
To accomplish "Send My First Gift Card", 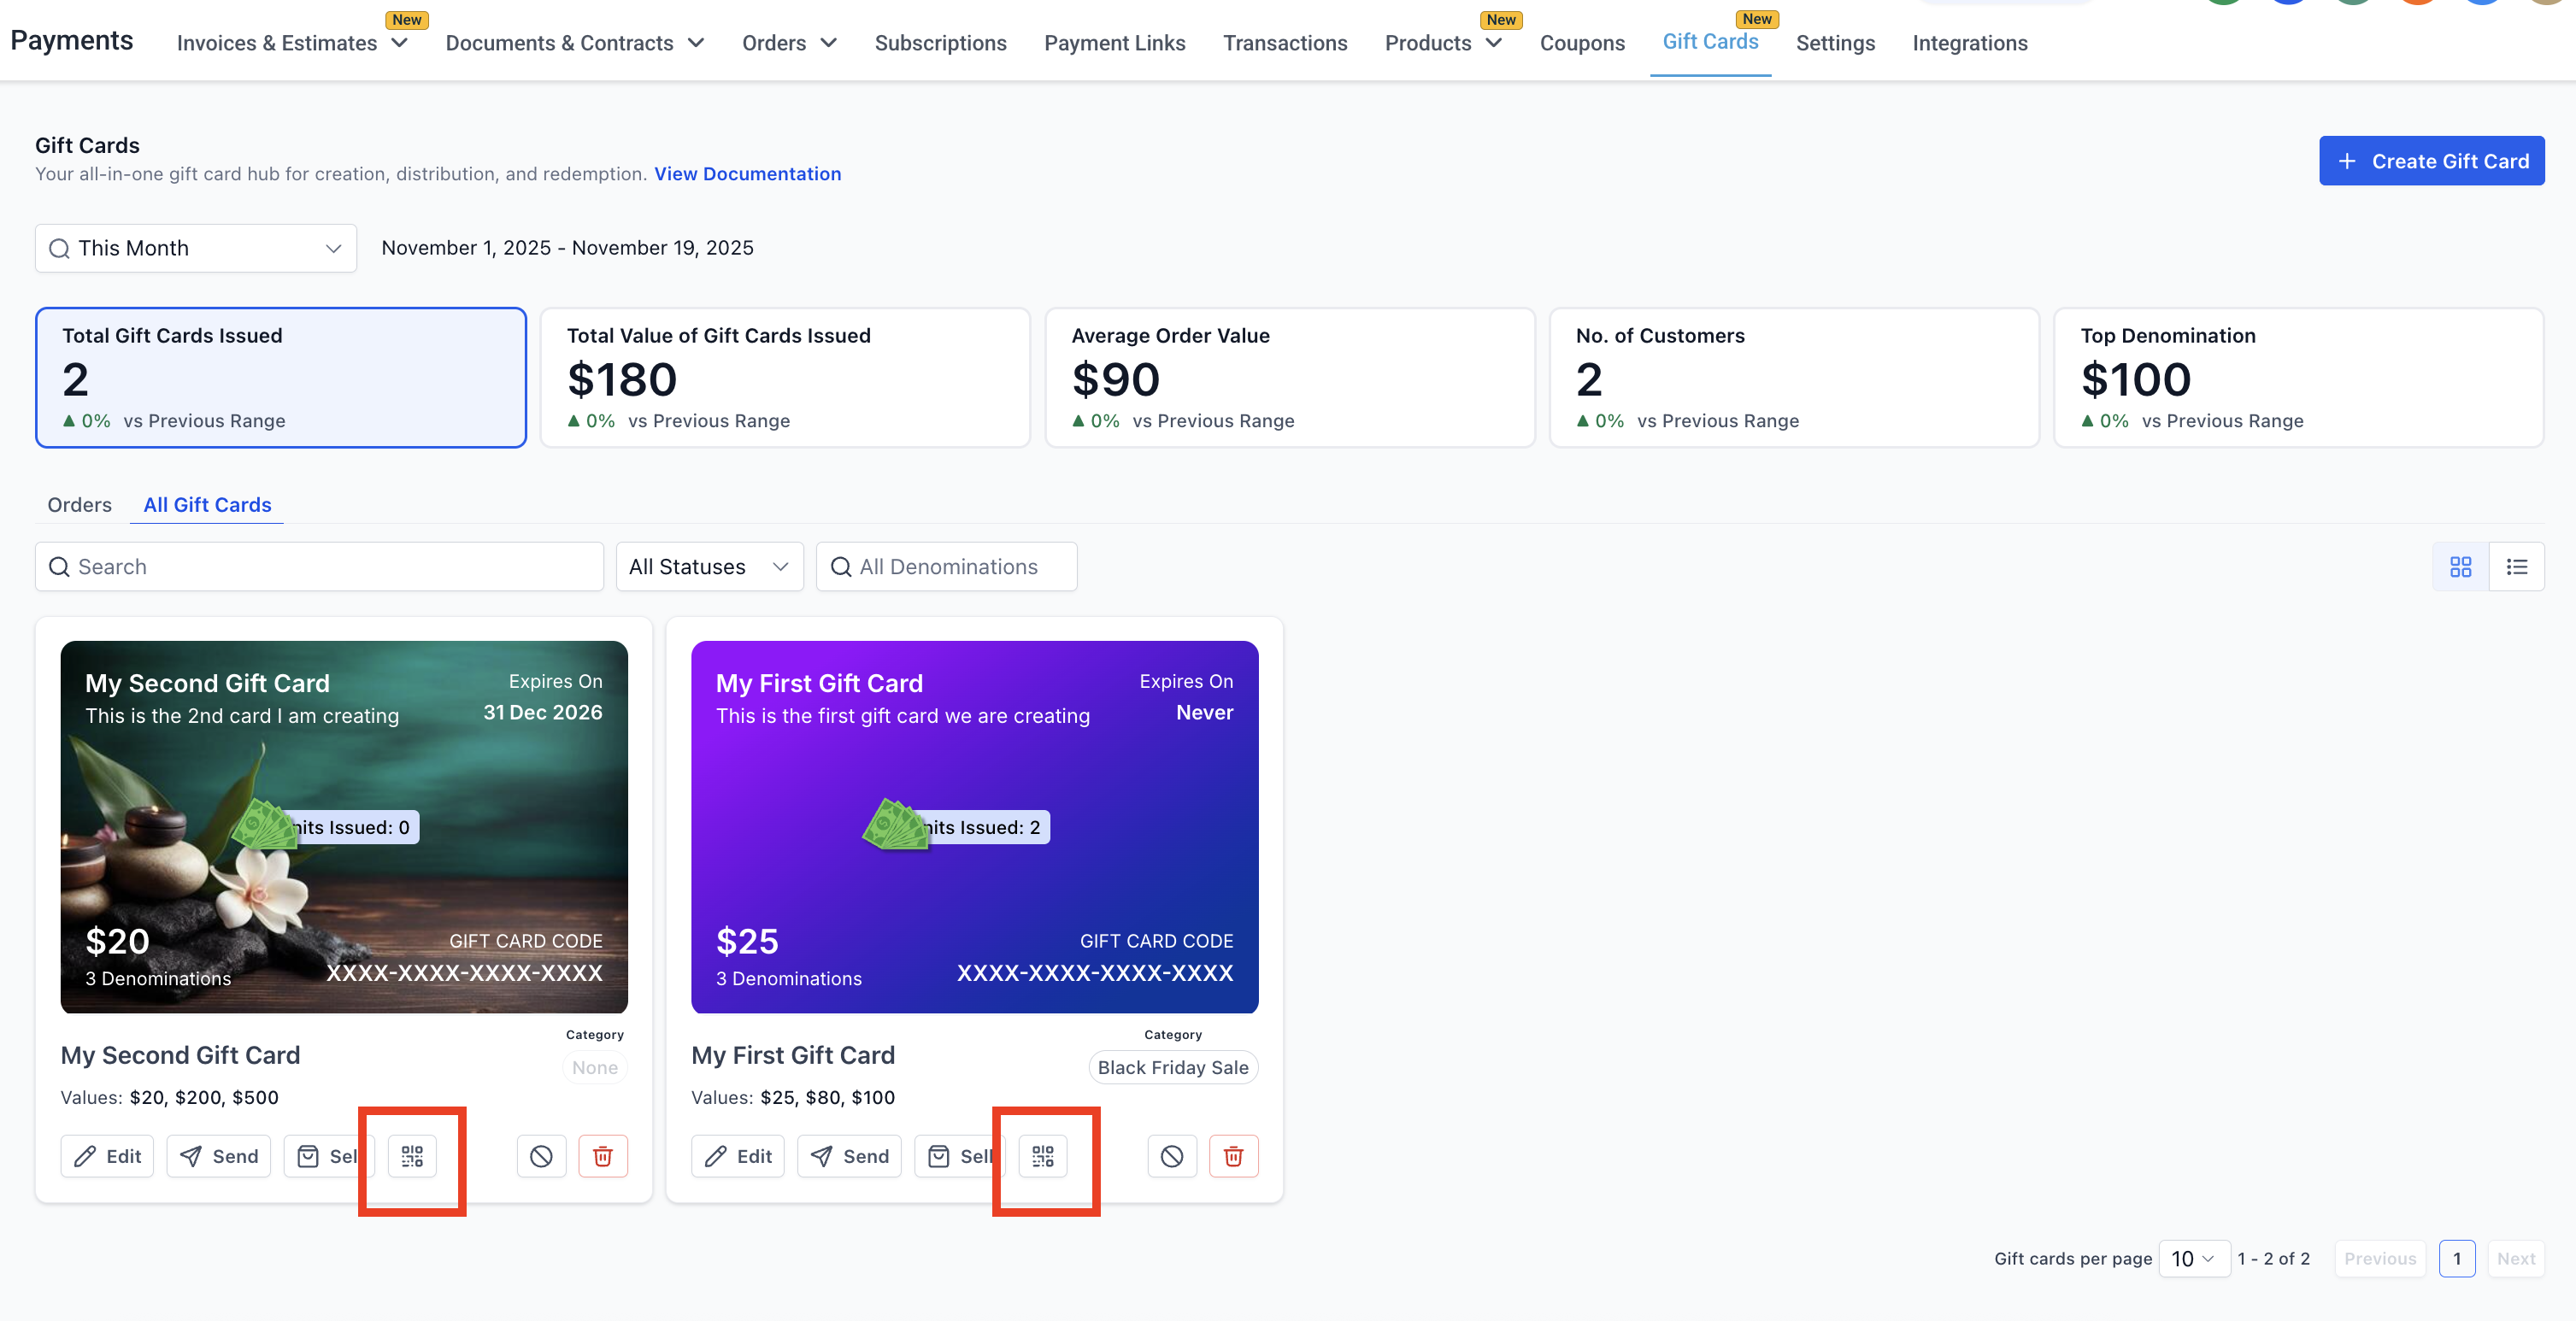I will pos(849,1156).
